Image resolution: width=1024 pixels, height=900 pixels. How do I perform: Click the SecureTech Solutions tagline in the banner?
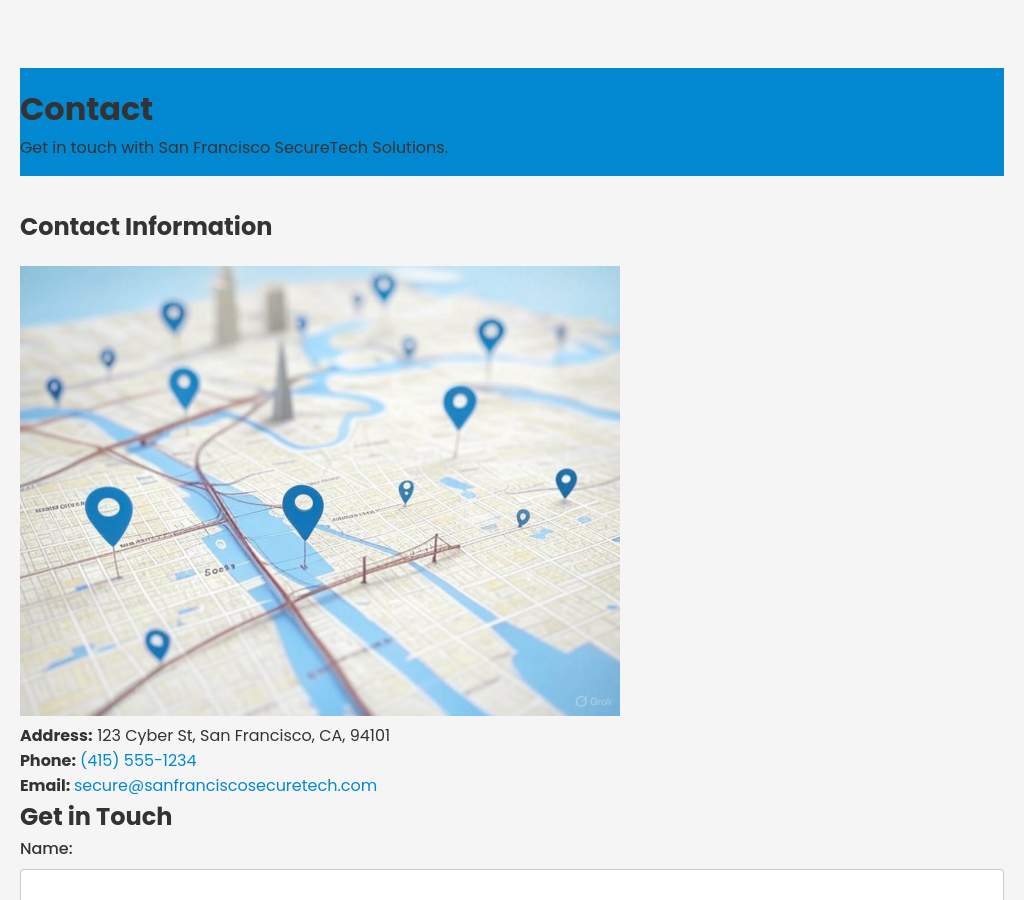[234, 147]
